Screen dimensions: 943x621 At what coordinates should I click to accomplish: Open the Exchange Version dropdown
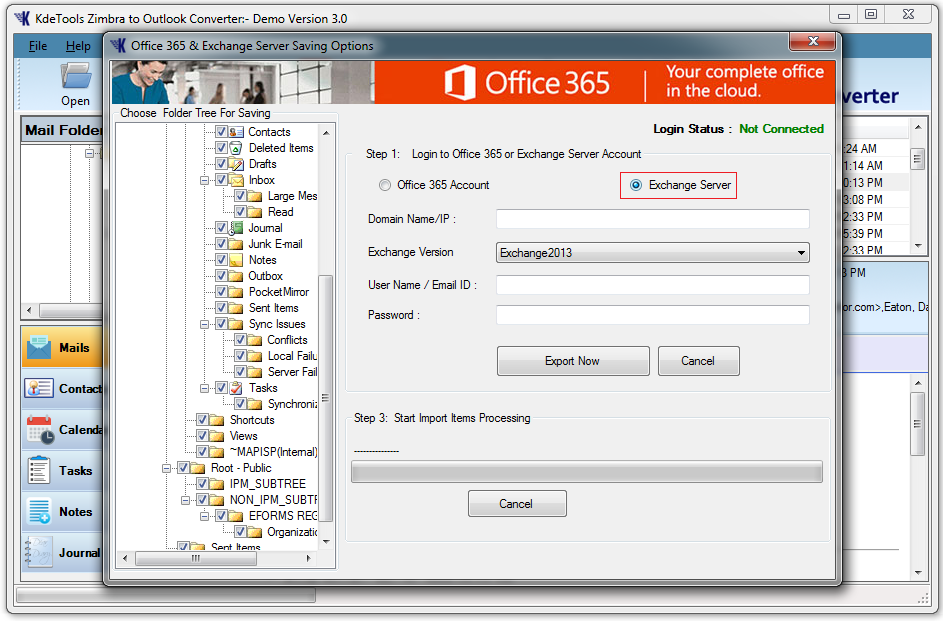tap(653, 253)
